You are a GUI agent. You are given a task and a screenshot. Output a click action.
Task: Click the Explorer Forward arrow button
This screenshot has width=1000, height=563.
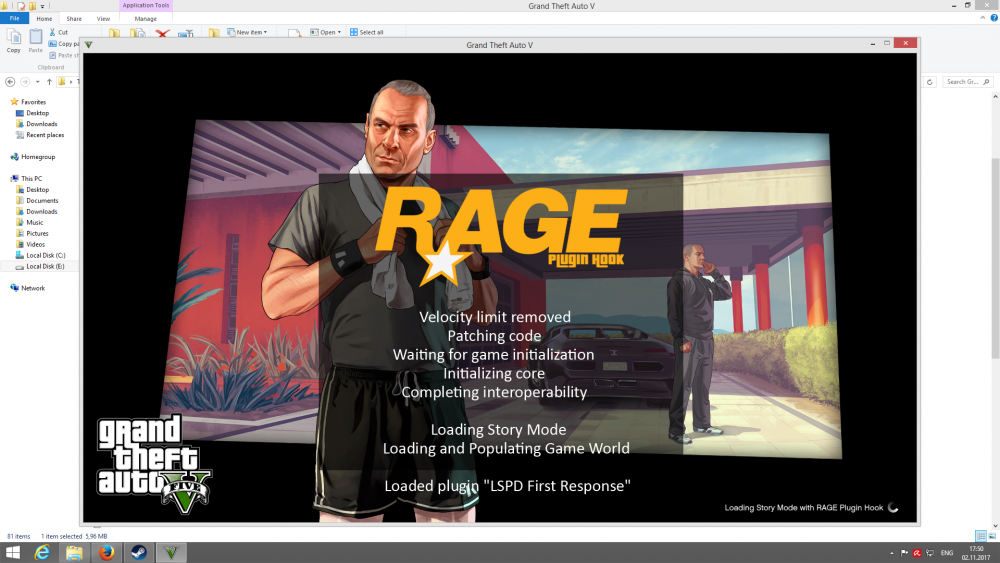point(25,82)
